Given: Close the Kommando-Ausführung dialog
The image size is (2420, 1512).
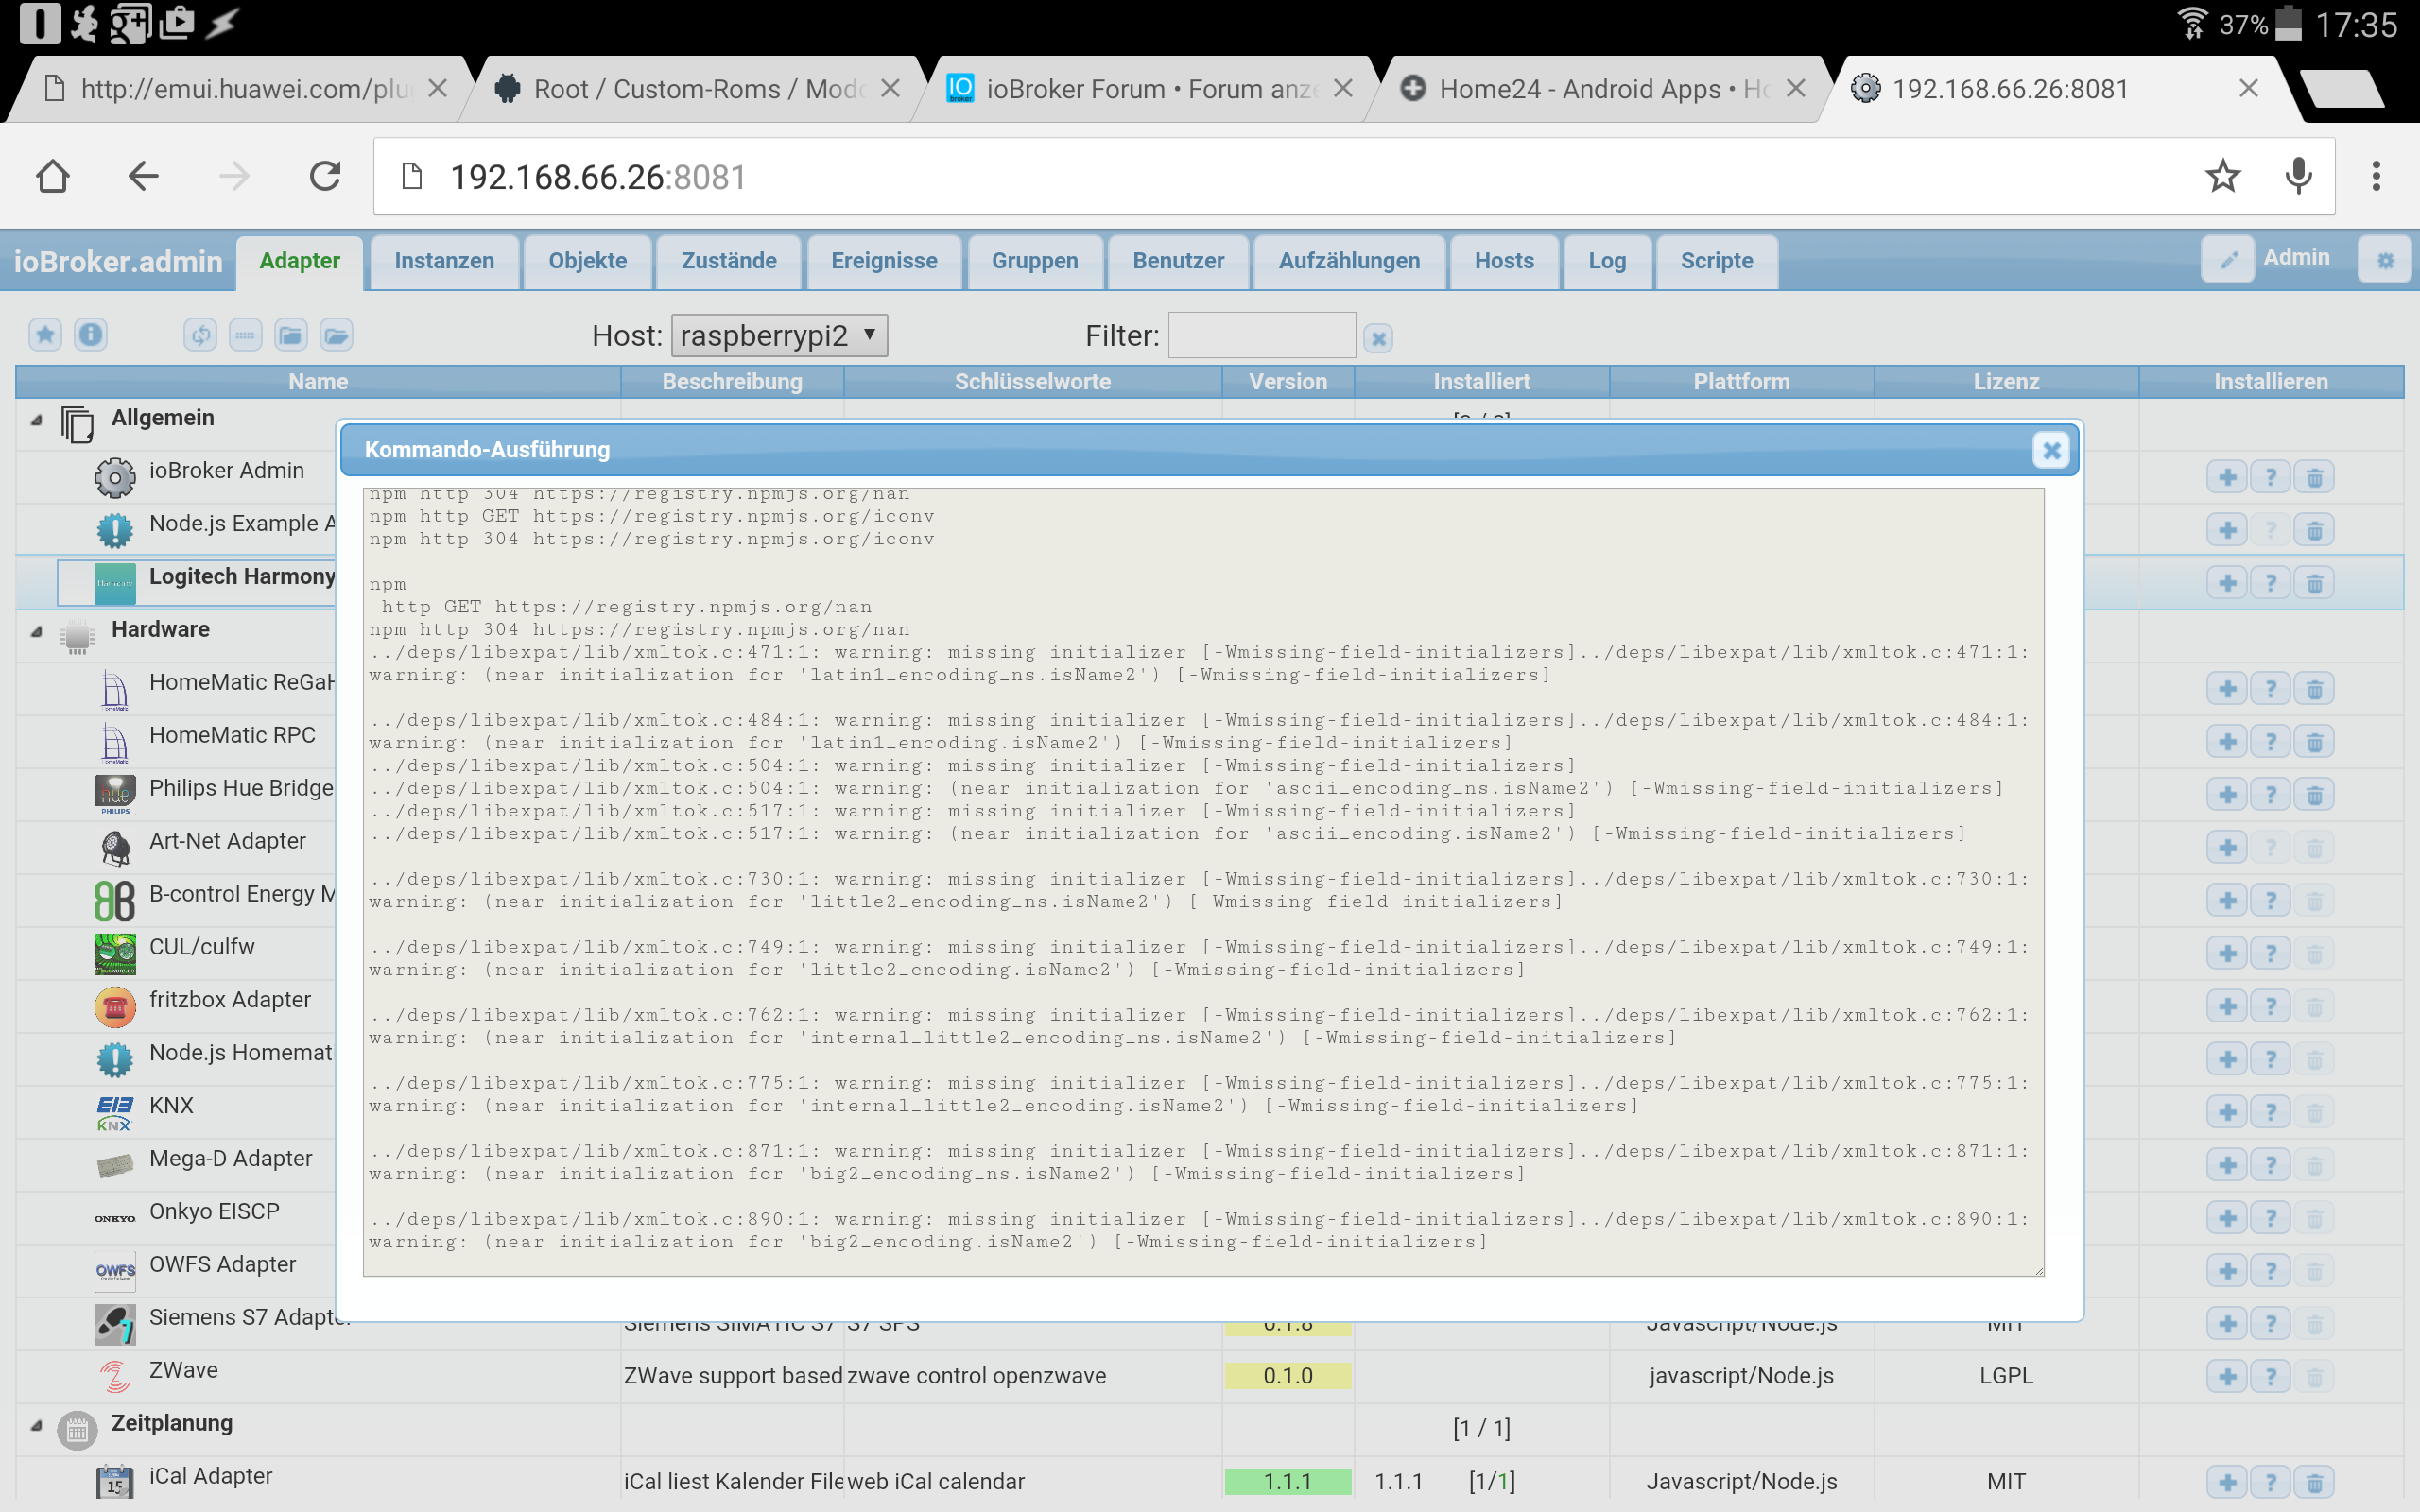Looking at the screenshot, I should pyautogui.click(x=2050, y=451).
